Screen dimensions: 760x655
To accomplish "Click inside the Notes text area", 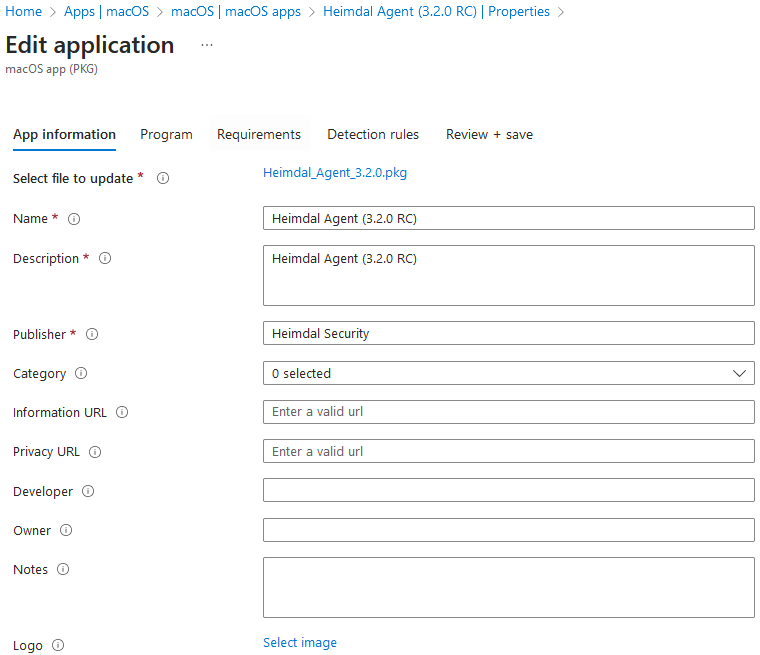I will click(508, 588).
